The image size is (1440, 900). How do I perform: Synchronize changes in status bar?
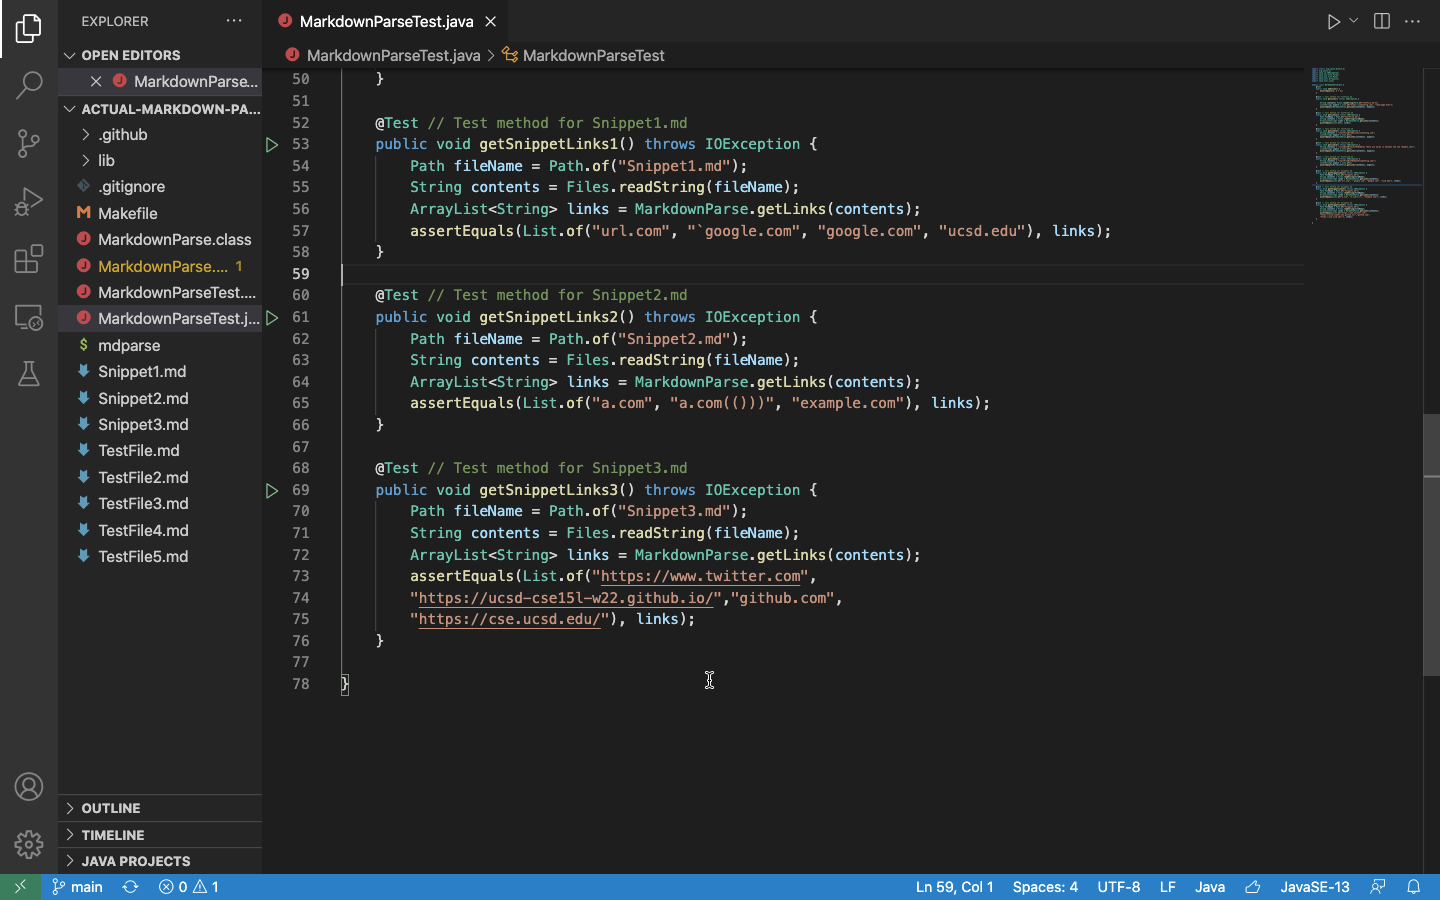(x=130, y=887)
